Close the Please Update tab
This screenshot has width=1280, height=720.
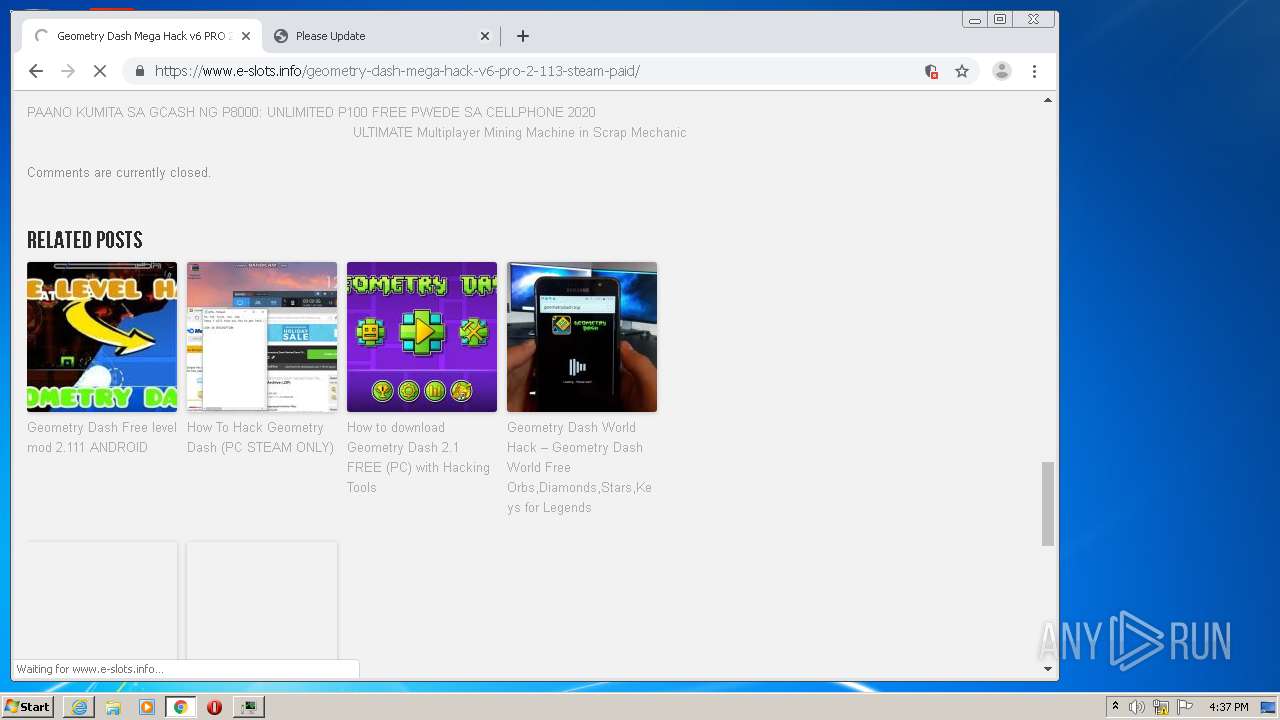point(485,36)
